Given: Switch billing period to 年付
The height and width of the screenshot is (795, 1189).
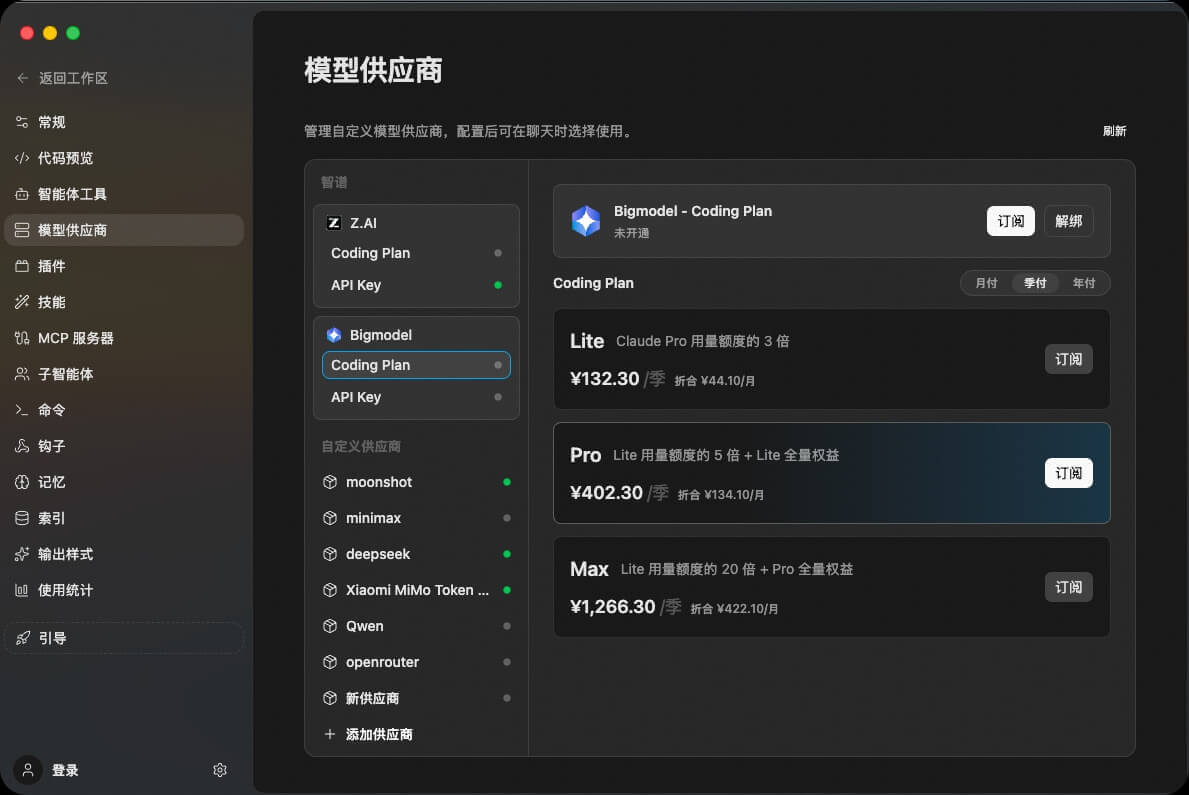Looking at the screenshot, I should tap(1084, 283).
